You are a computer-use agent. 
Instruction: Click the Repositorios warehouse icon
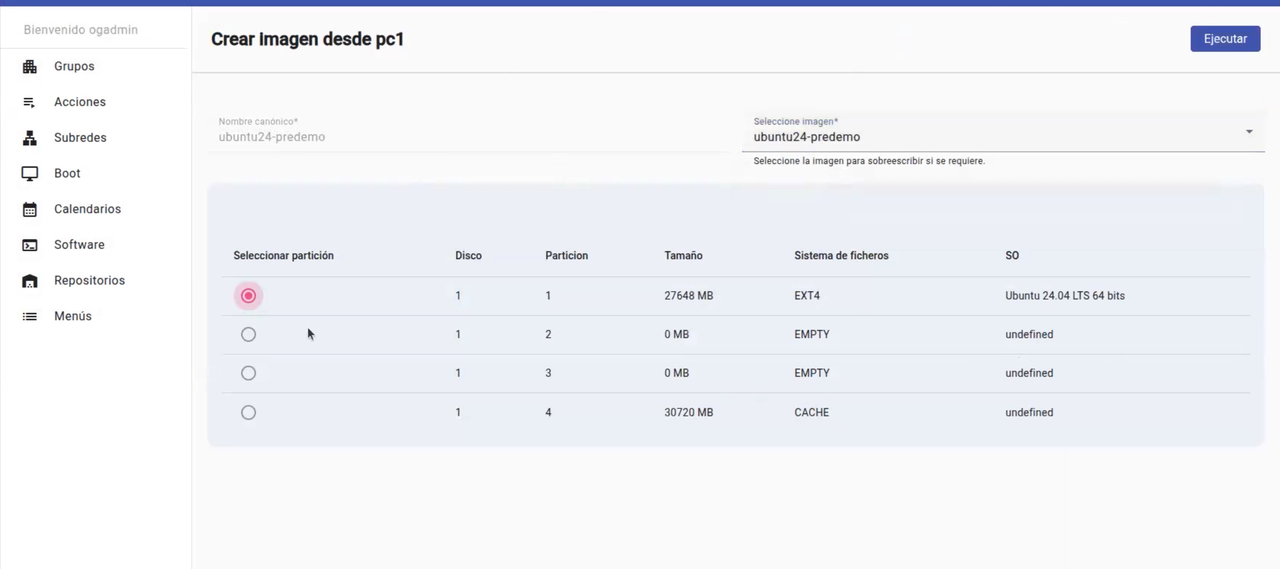30,281
